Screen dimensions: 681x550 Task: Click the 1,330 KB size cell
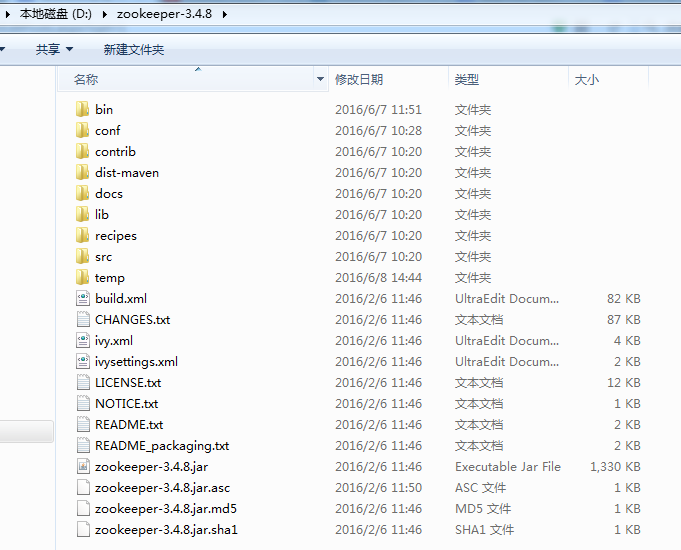point(615,466)
